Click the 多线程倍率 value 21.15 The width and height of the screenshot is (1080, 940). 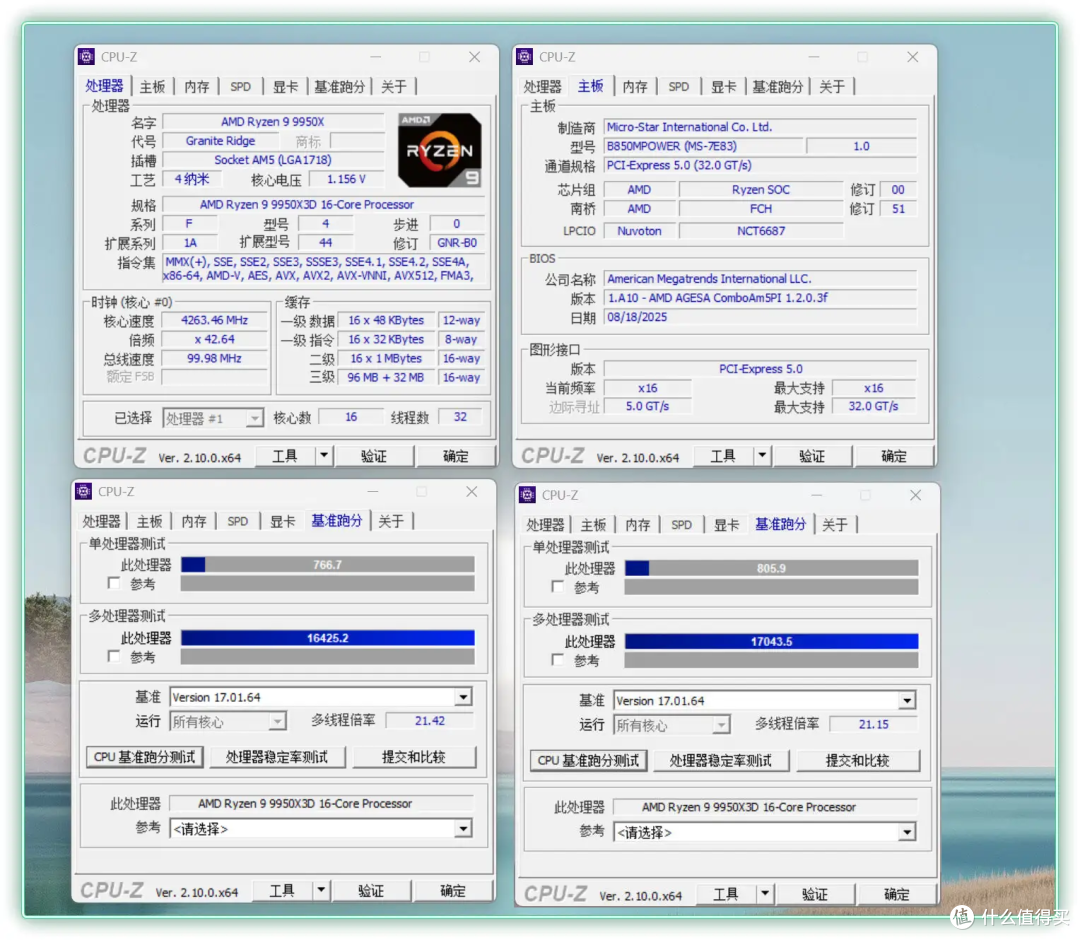(x=873, y=724)
